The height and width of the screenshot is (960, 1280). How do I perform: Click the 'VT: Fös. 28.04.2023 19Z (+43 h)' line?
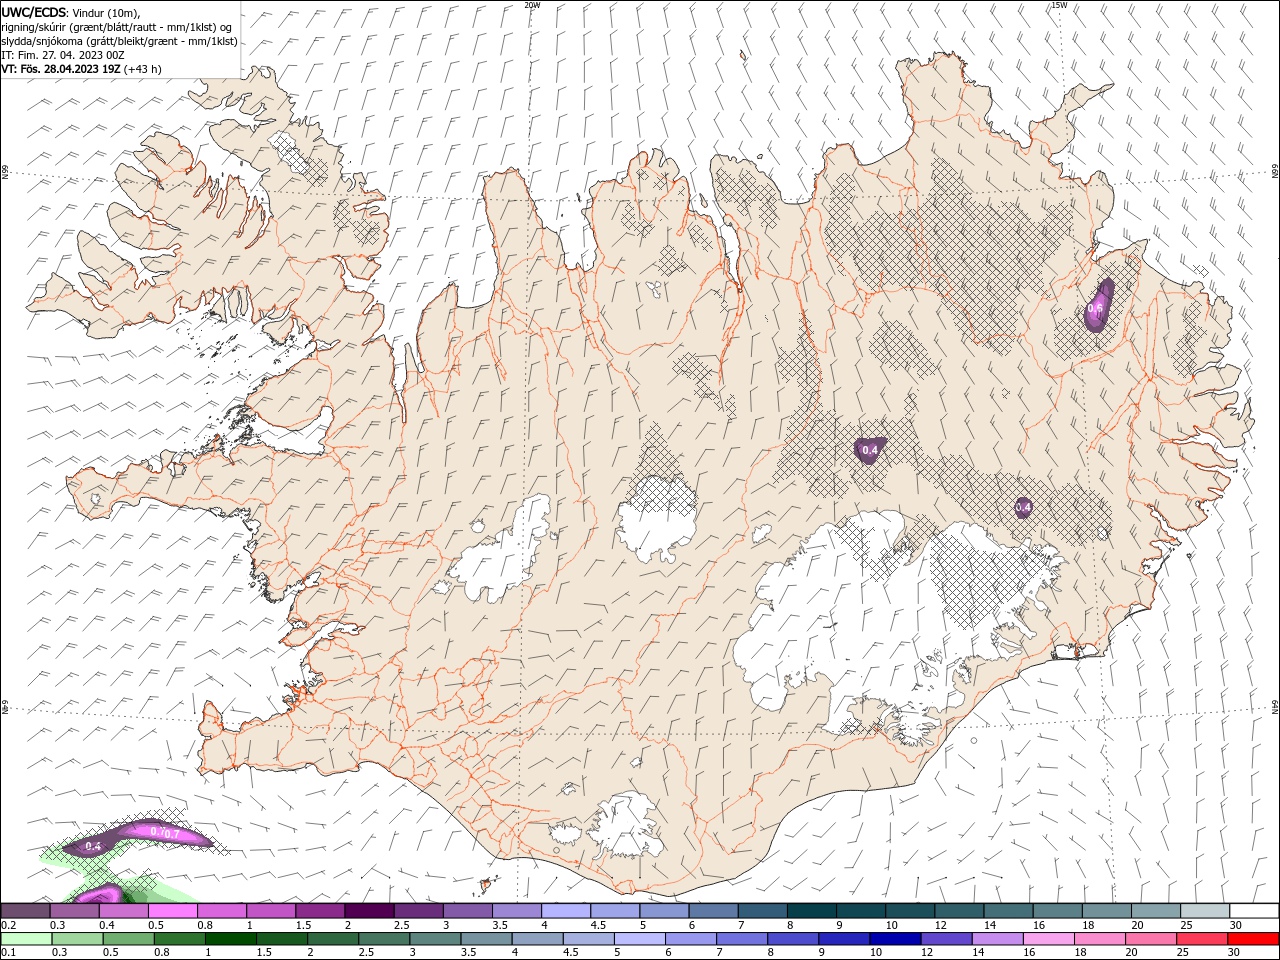pos(82,69)
